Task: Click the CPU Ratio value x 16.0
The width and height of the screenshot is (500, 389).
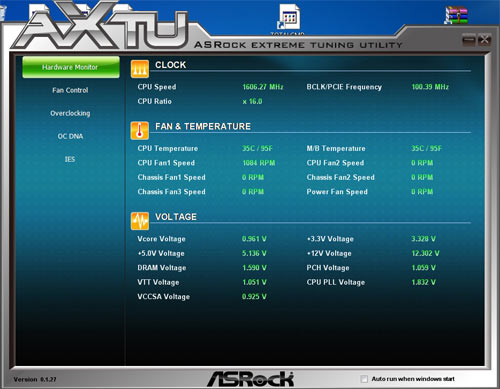Action: (x=252, y=101)
